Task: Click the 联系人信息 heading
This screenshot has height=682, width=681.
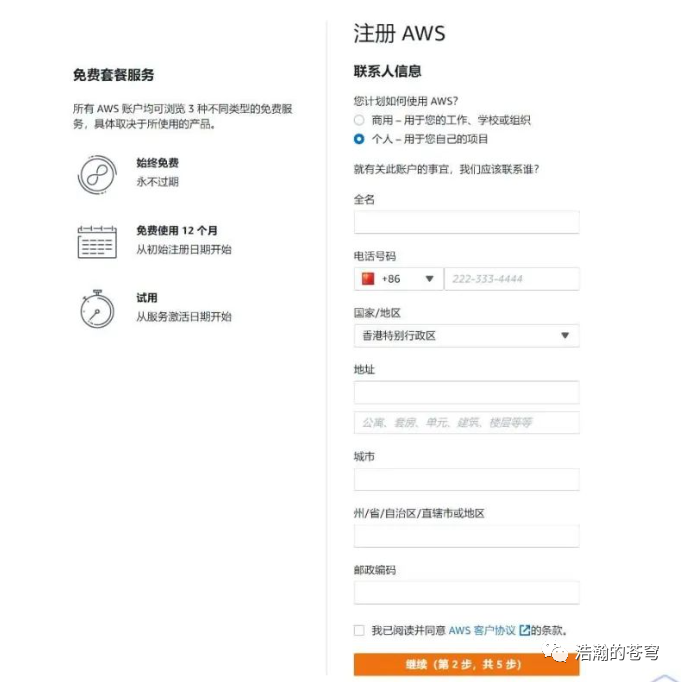Action: pos(387,71)
